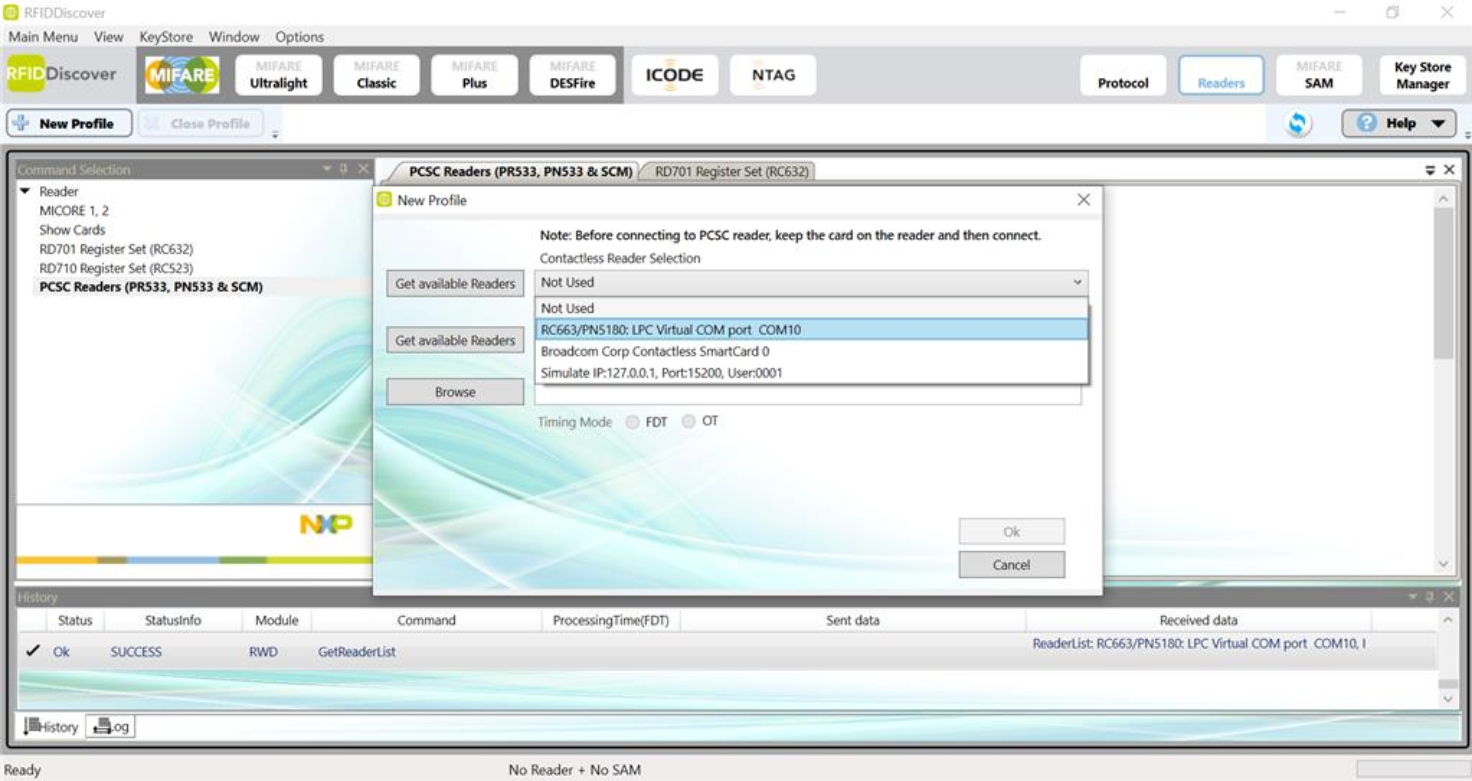Open the Contactless Reader Selection dropdown

point(1077,282)
